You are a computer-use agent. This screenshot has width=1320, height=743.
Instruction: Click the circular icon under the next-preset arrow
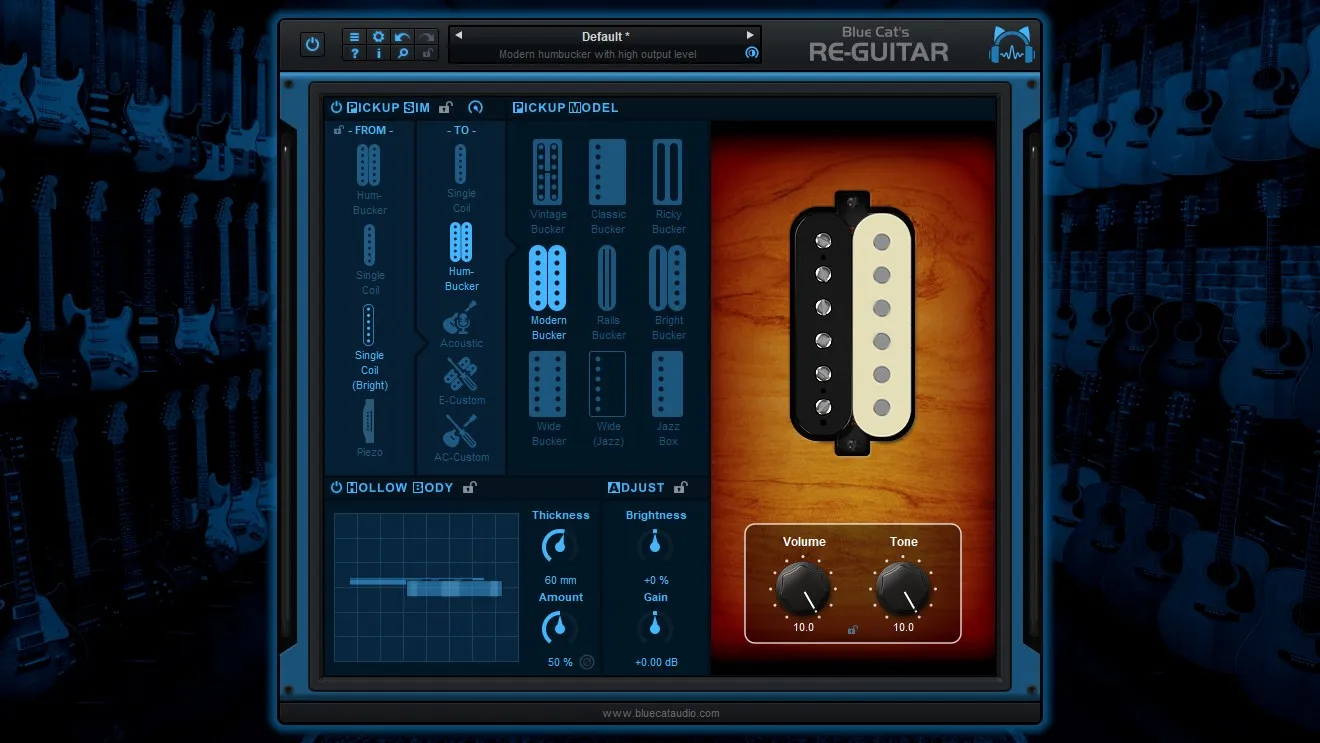tap(751, 53)
